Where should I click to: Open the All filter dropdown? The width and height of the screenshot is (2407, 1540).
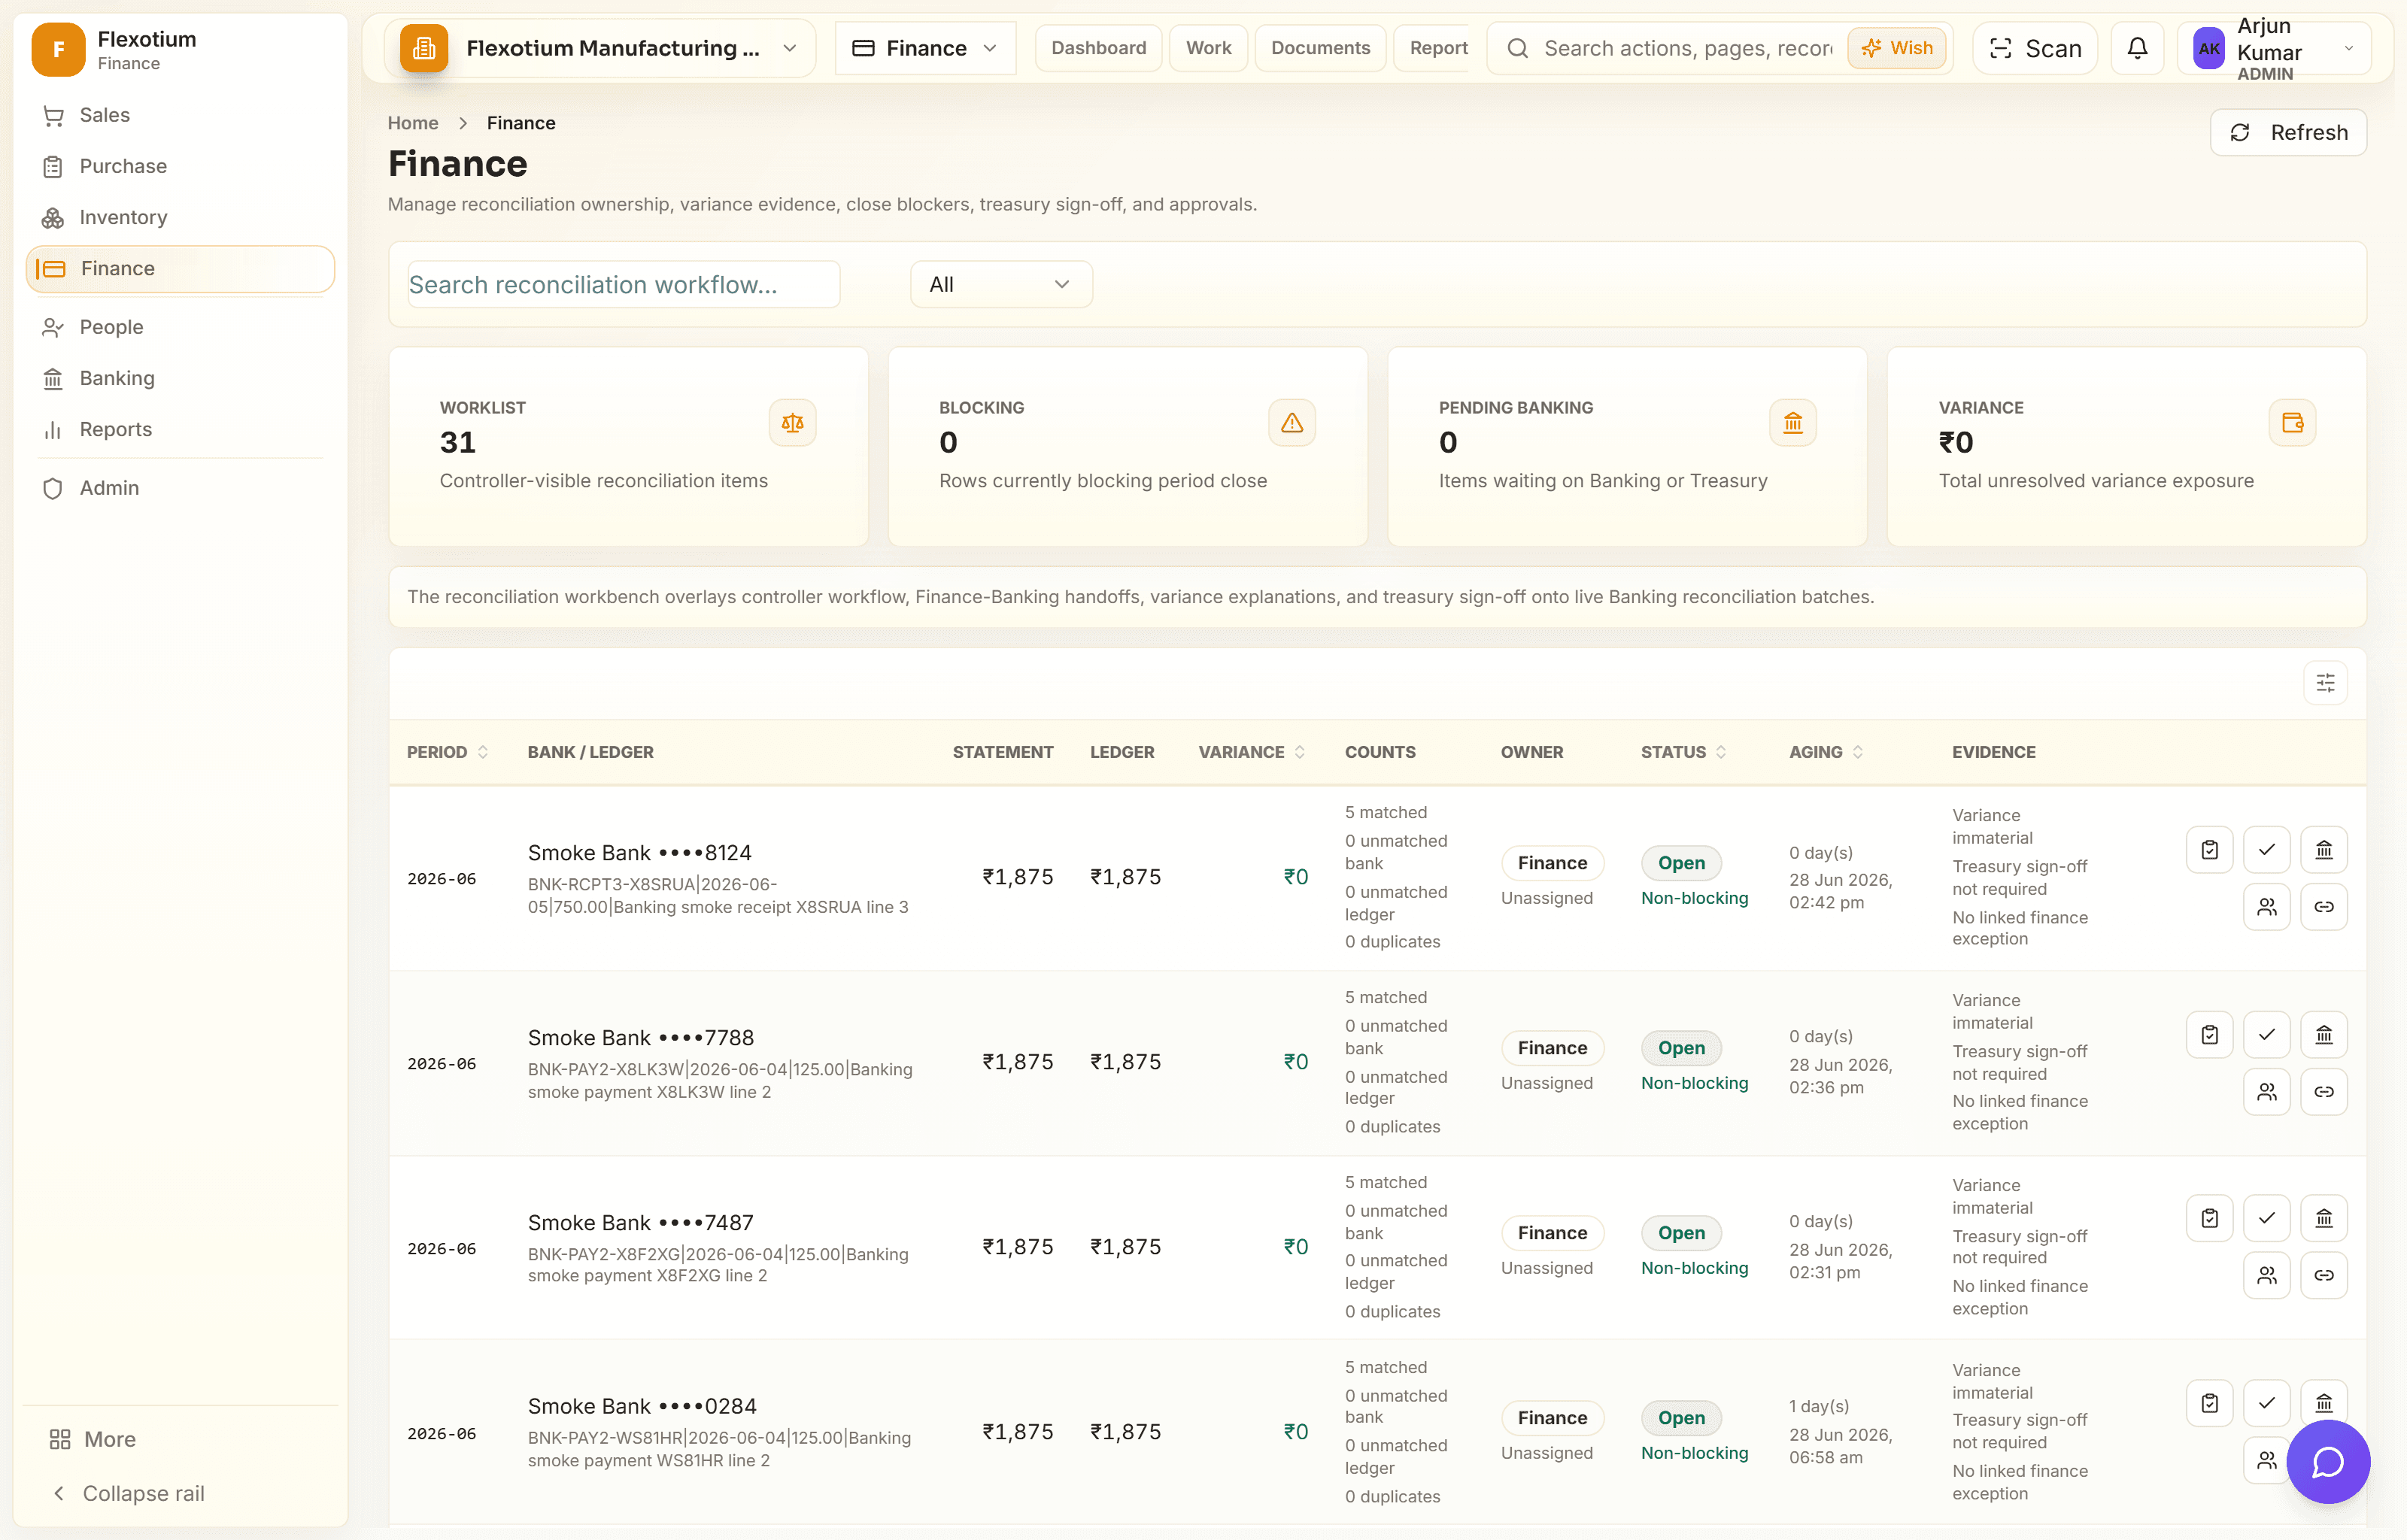[1001, 285]
